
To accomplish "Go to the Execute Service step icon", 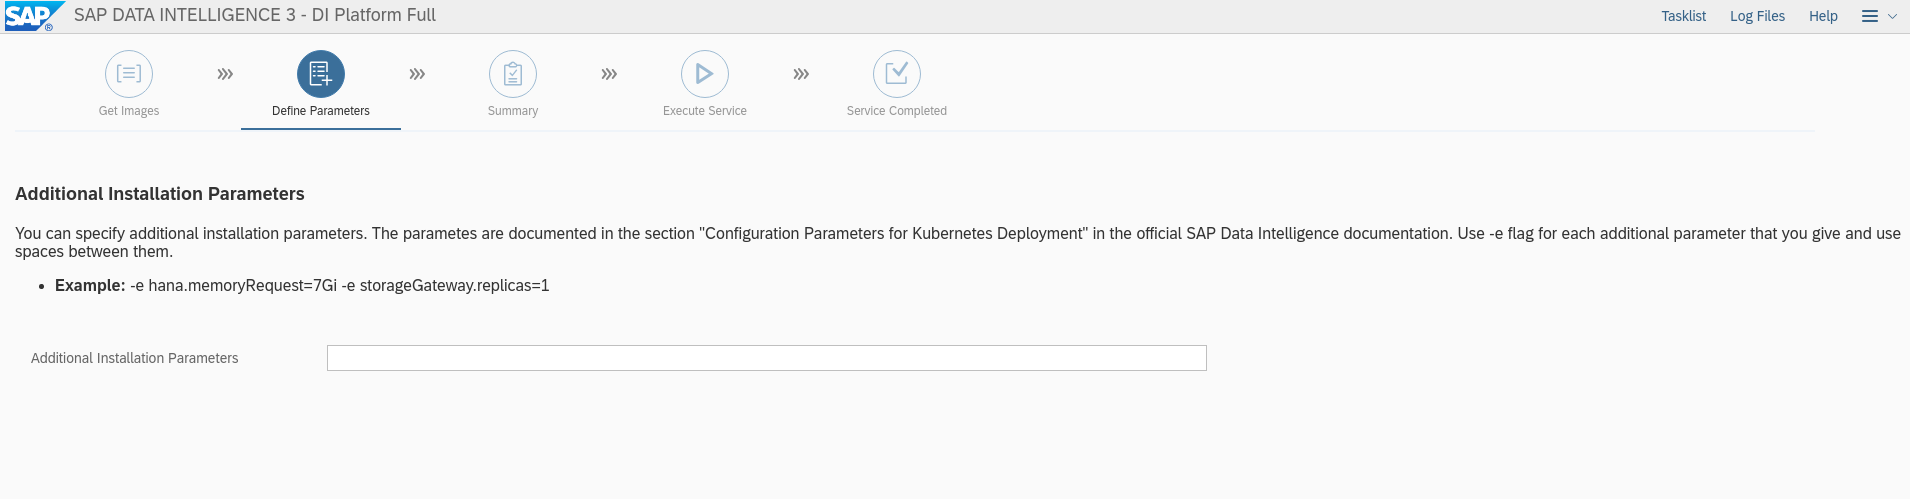I will 705,74.
